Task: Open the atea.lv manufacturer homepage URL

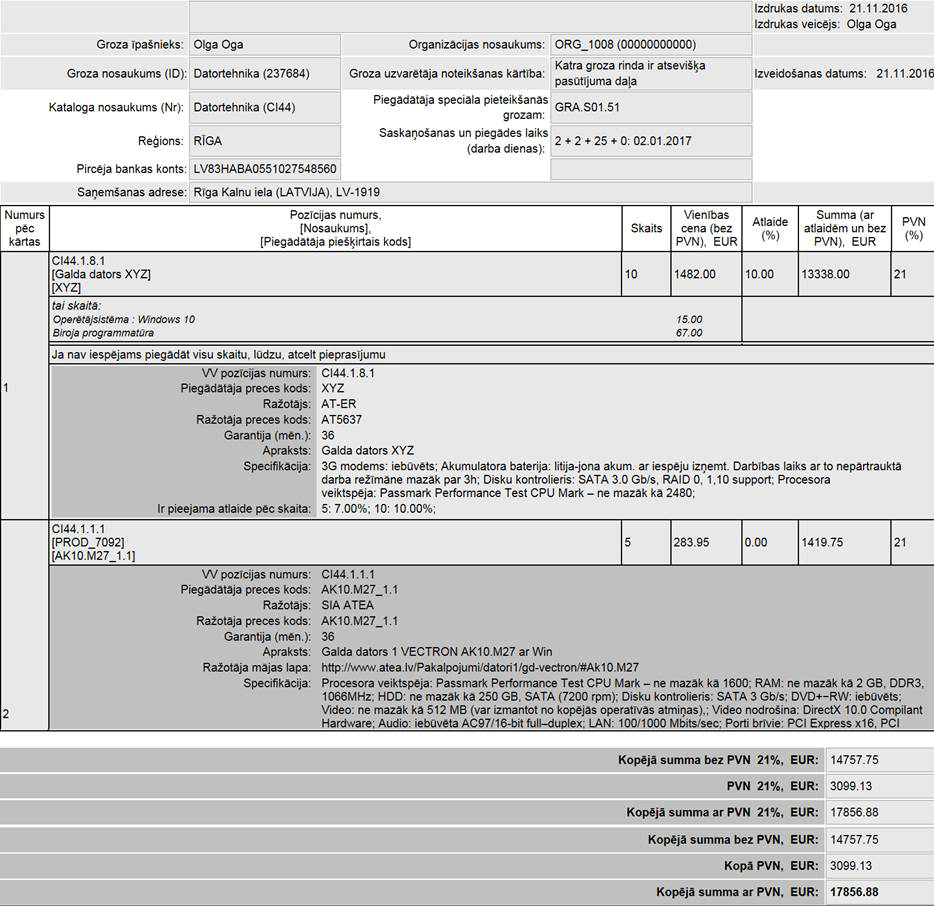Action: point(479,668)
